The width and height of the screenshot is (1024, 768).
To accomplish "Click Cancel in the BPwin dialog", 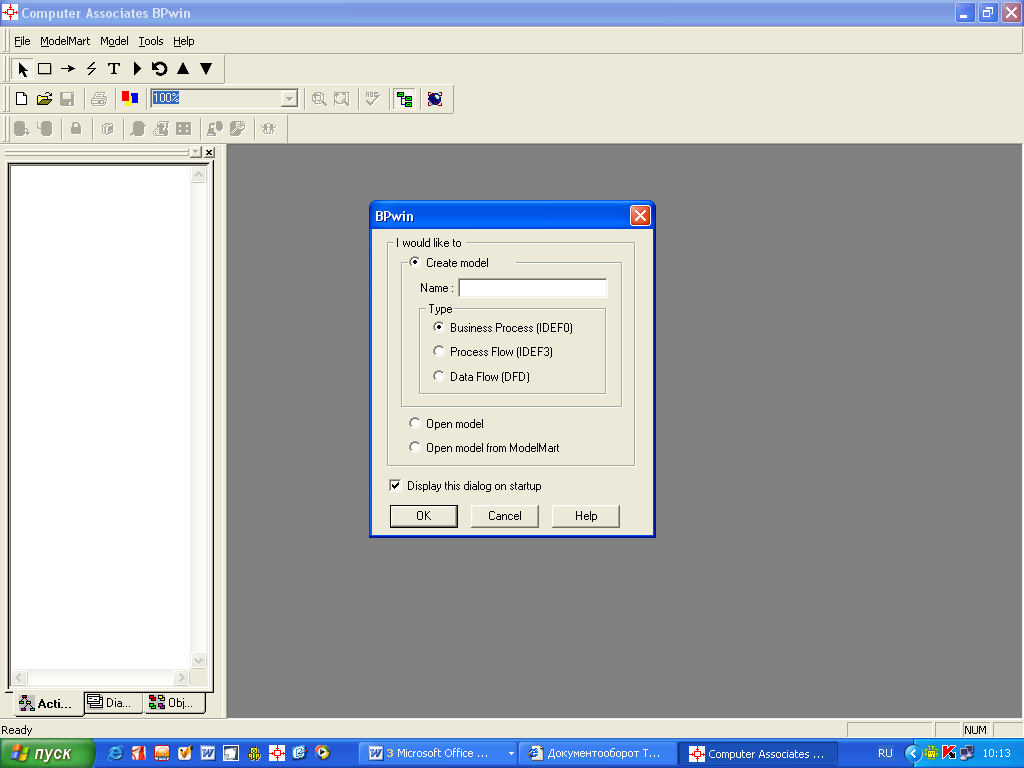I will point(505,516).
